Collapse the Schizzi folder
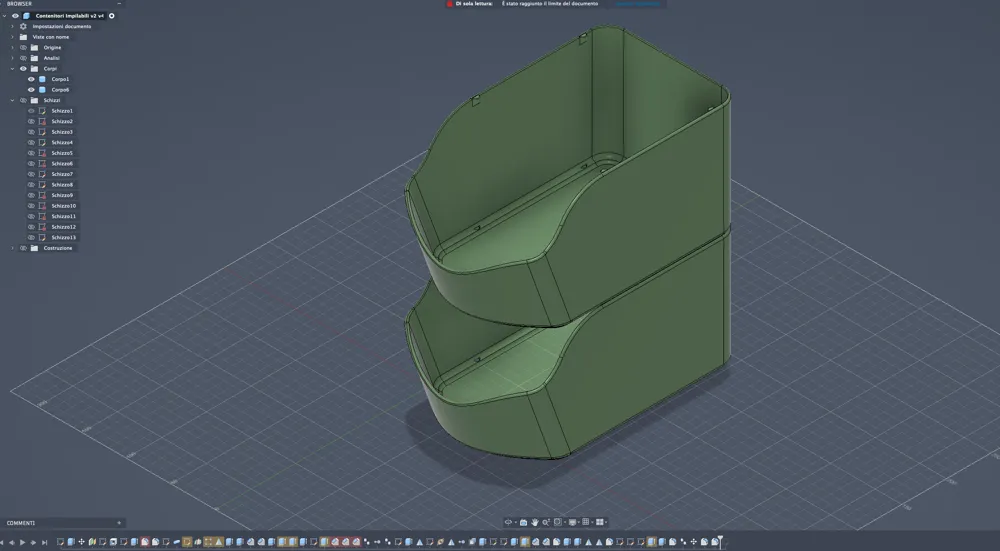1000x551 pixels. 12,100
